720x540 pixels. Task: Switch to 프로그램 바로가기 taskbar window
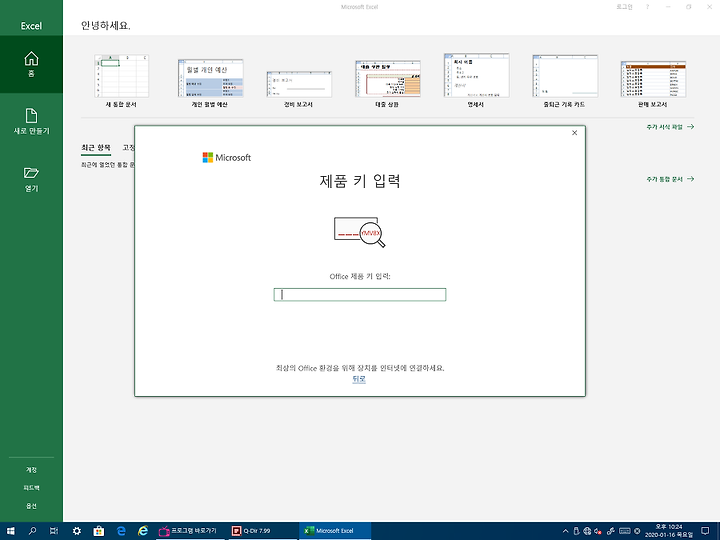point(190,531)
